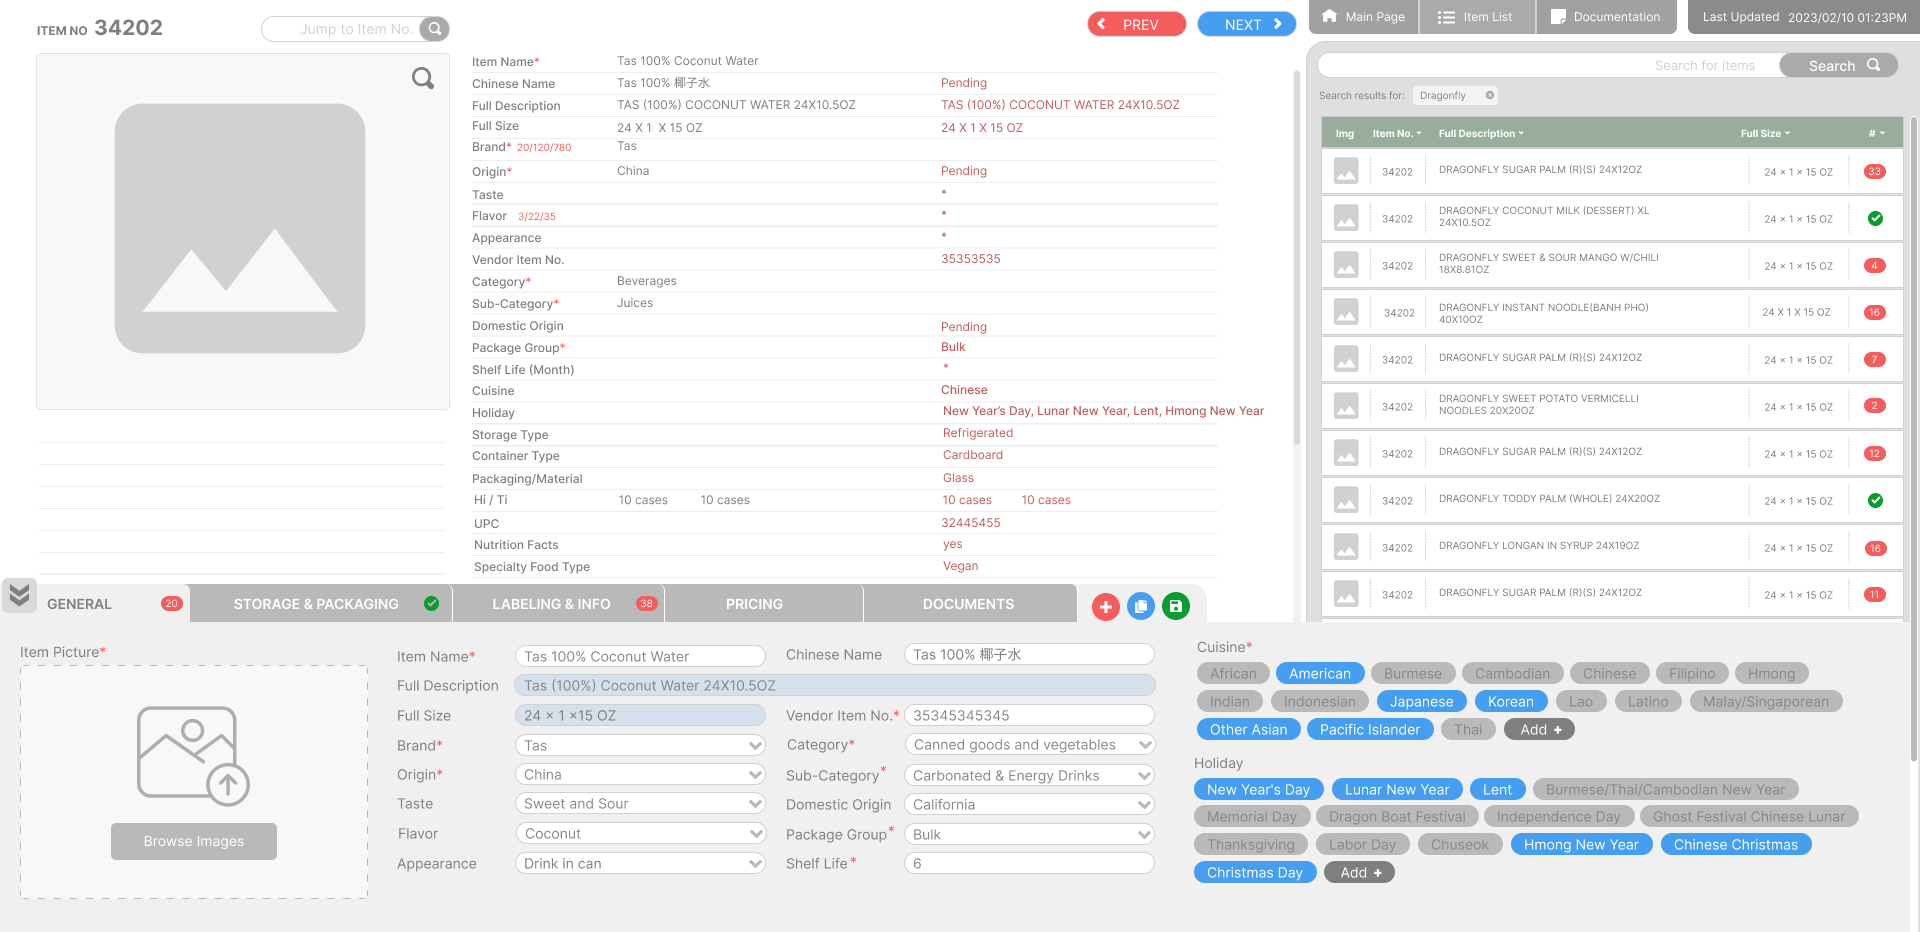Sort results by Full Size column
This screenshot has height=932, width=1920.
[1765, 134]
